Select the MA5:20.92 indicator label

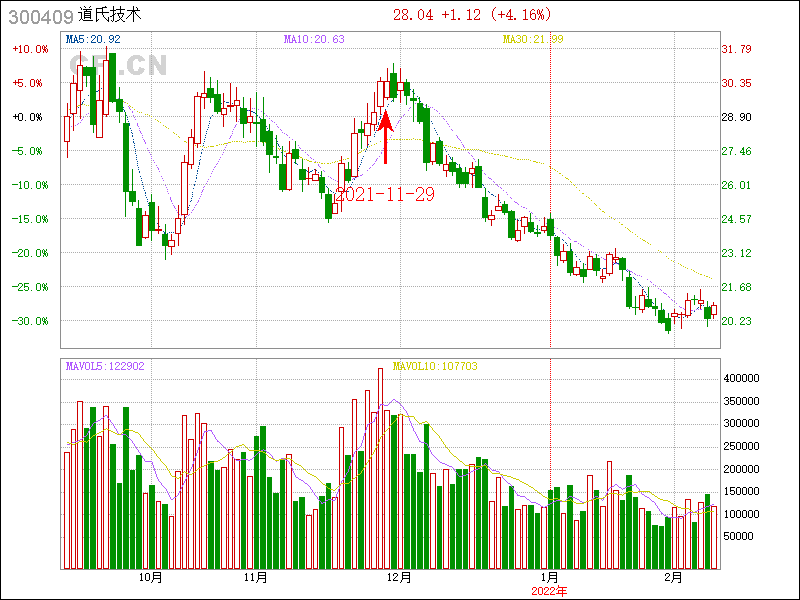coord(93,39)
